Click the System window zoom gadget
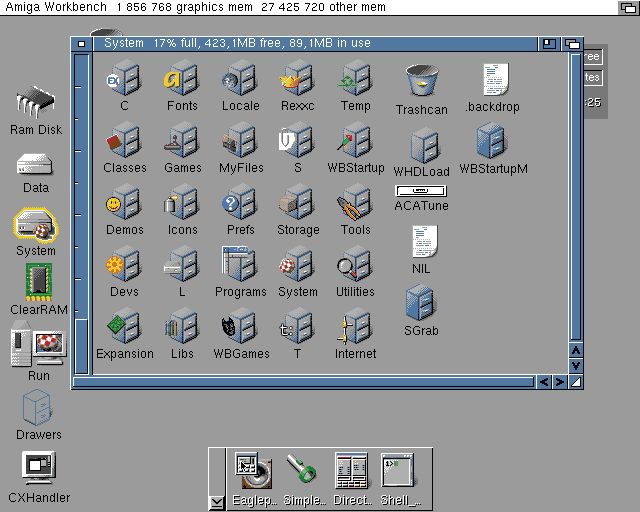 point(549,44)
